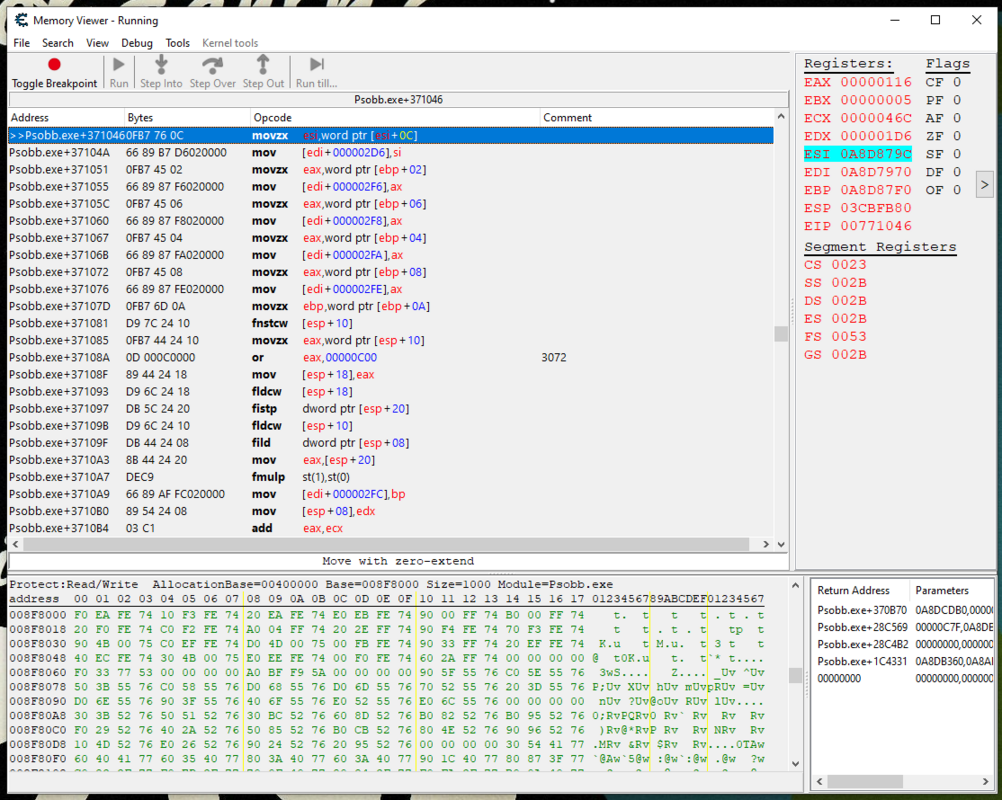Click the EAX register value 00000116

876,82
